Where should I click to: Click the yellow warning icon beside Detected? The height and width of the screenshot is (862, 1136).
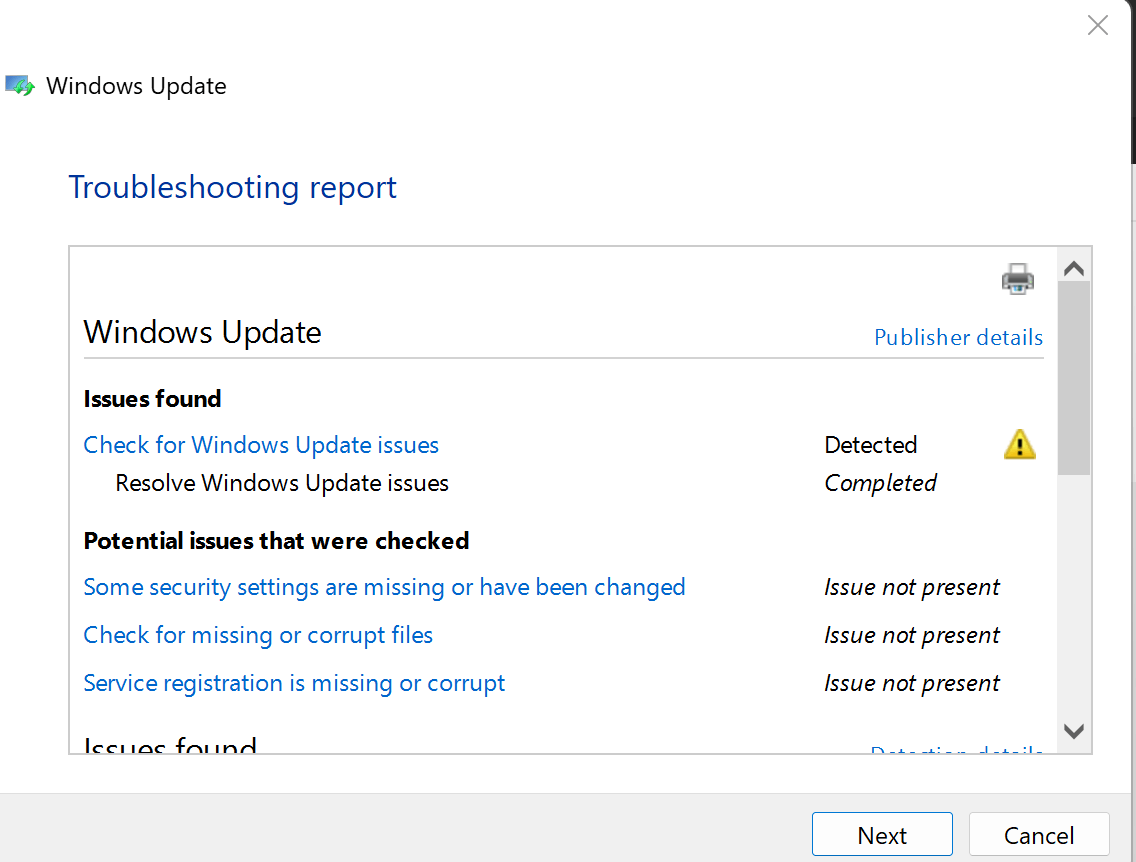[1019, 444]
